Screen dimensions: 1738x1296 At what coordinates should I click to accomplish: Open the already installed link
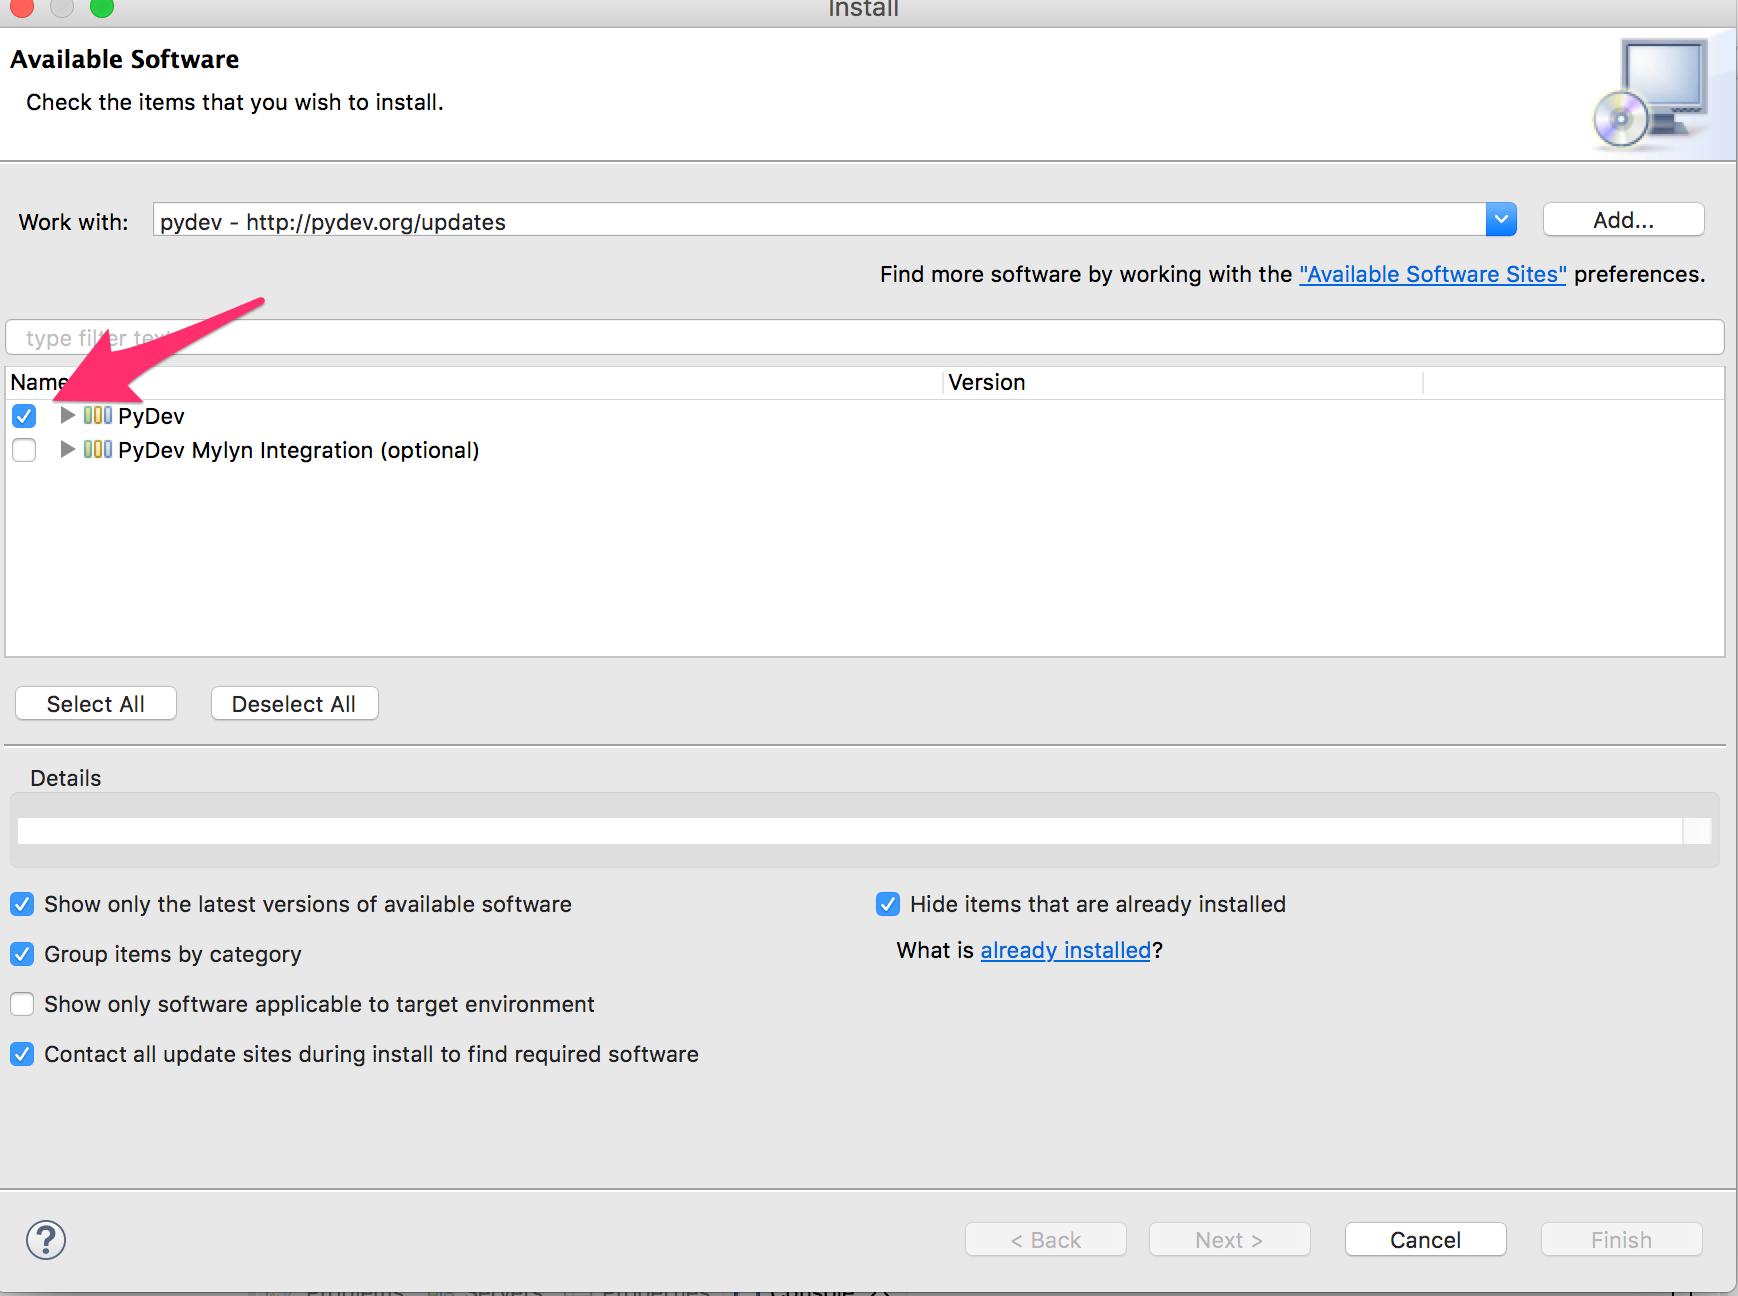pos(1066,950)
